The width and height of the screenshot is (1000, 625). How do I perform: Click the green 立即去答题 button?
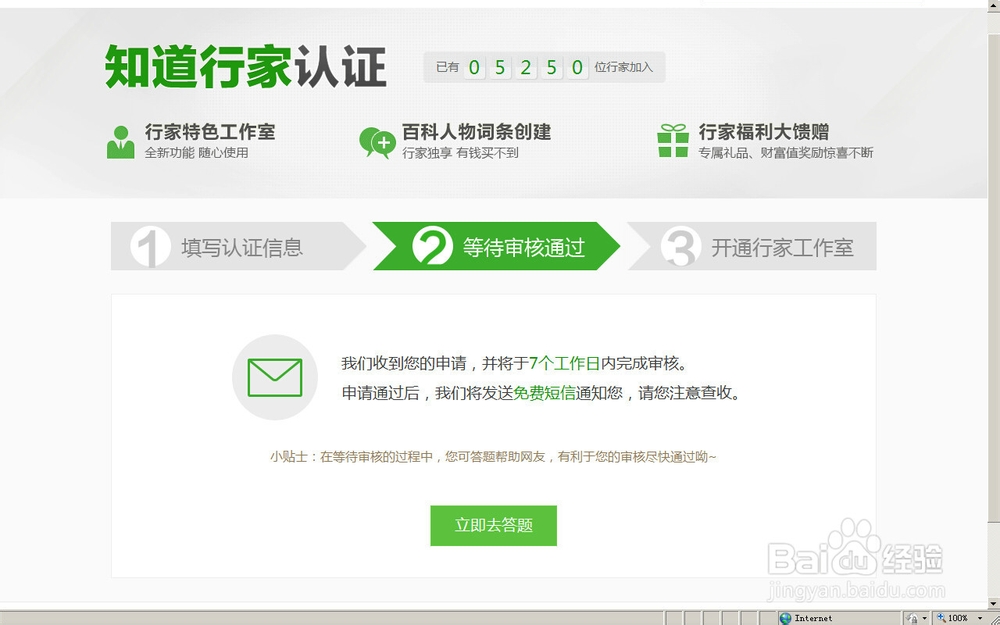tap(493, 526)
